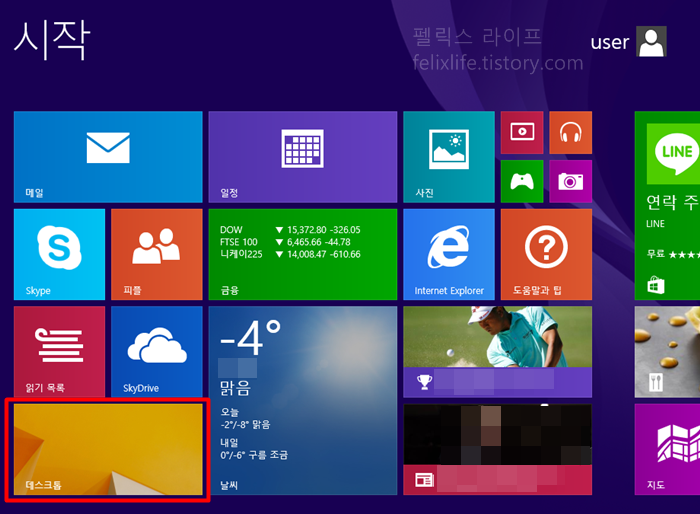Viewport: 700px width, 514px height.
Task: Click the 시작 Start heading
Action: point(52,39)
